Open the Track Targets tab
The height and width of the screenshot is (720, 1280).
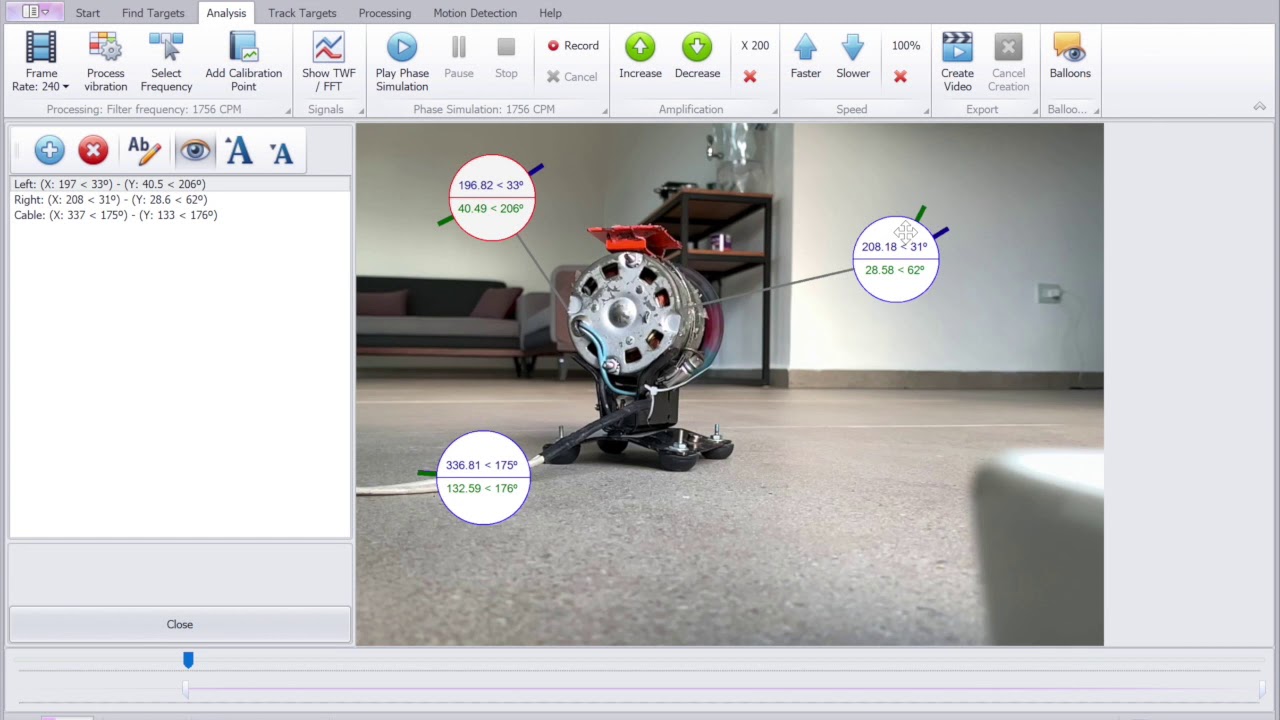point(302,13)
